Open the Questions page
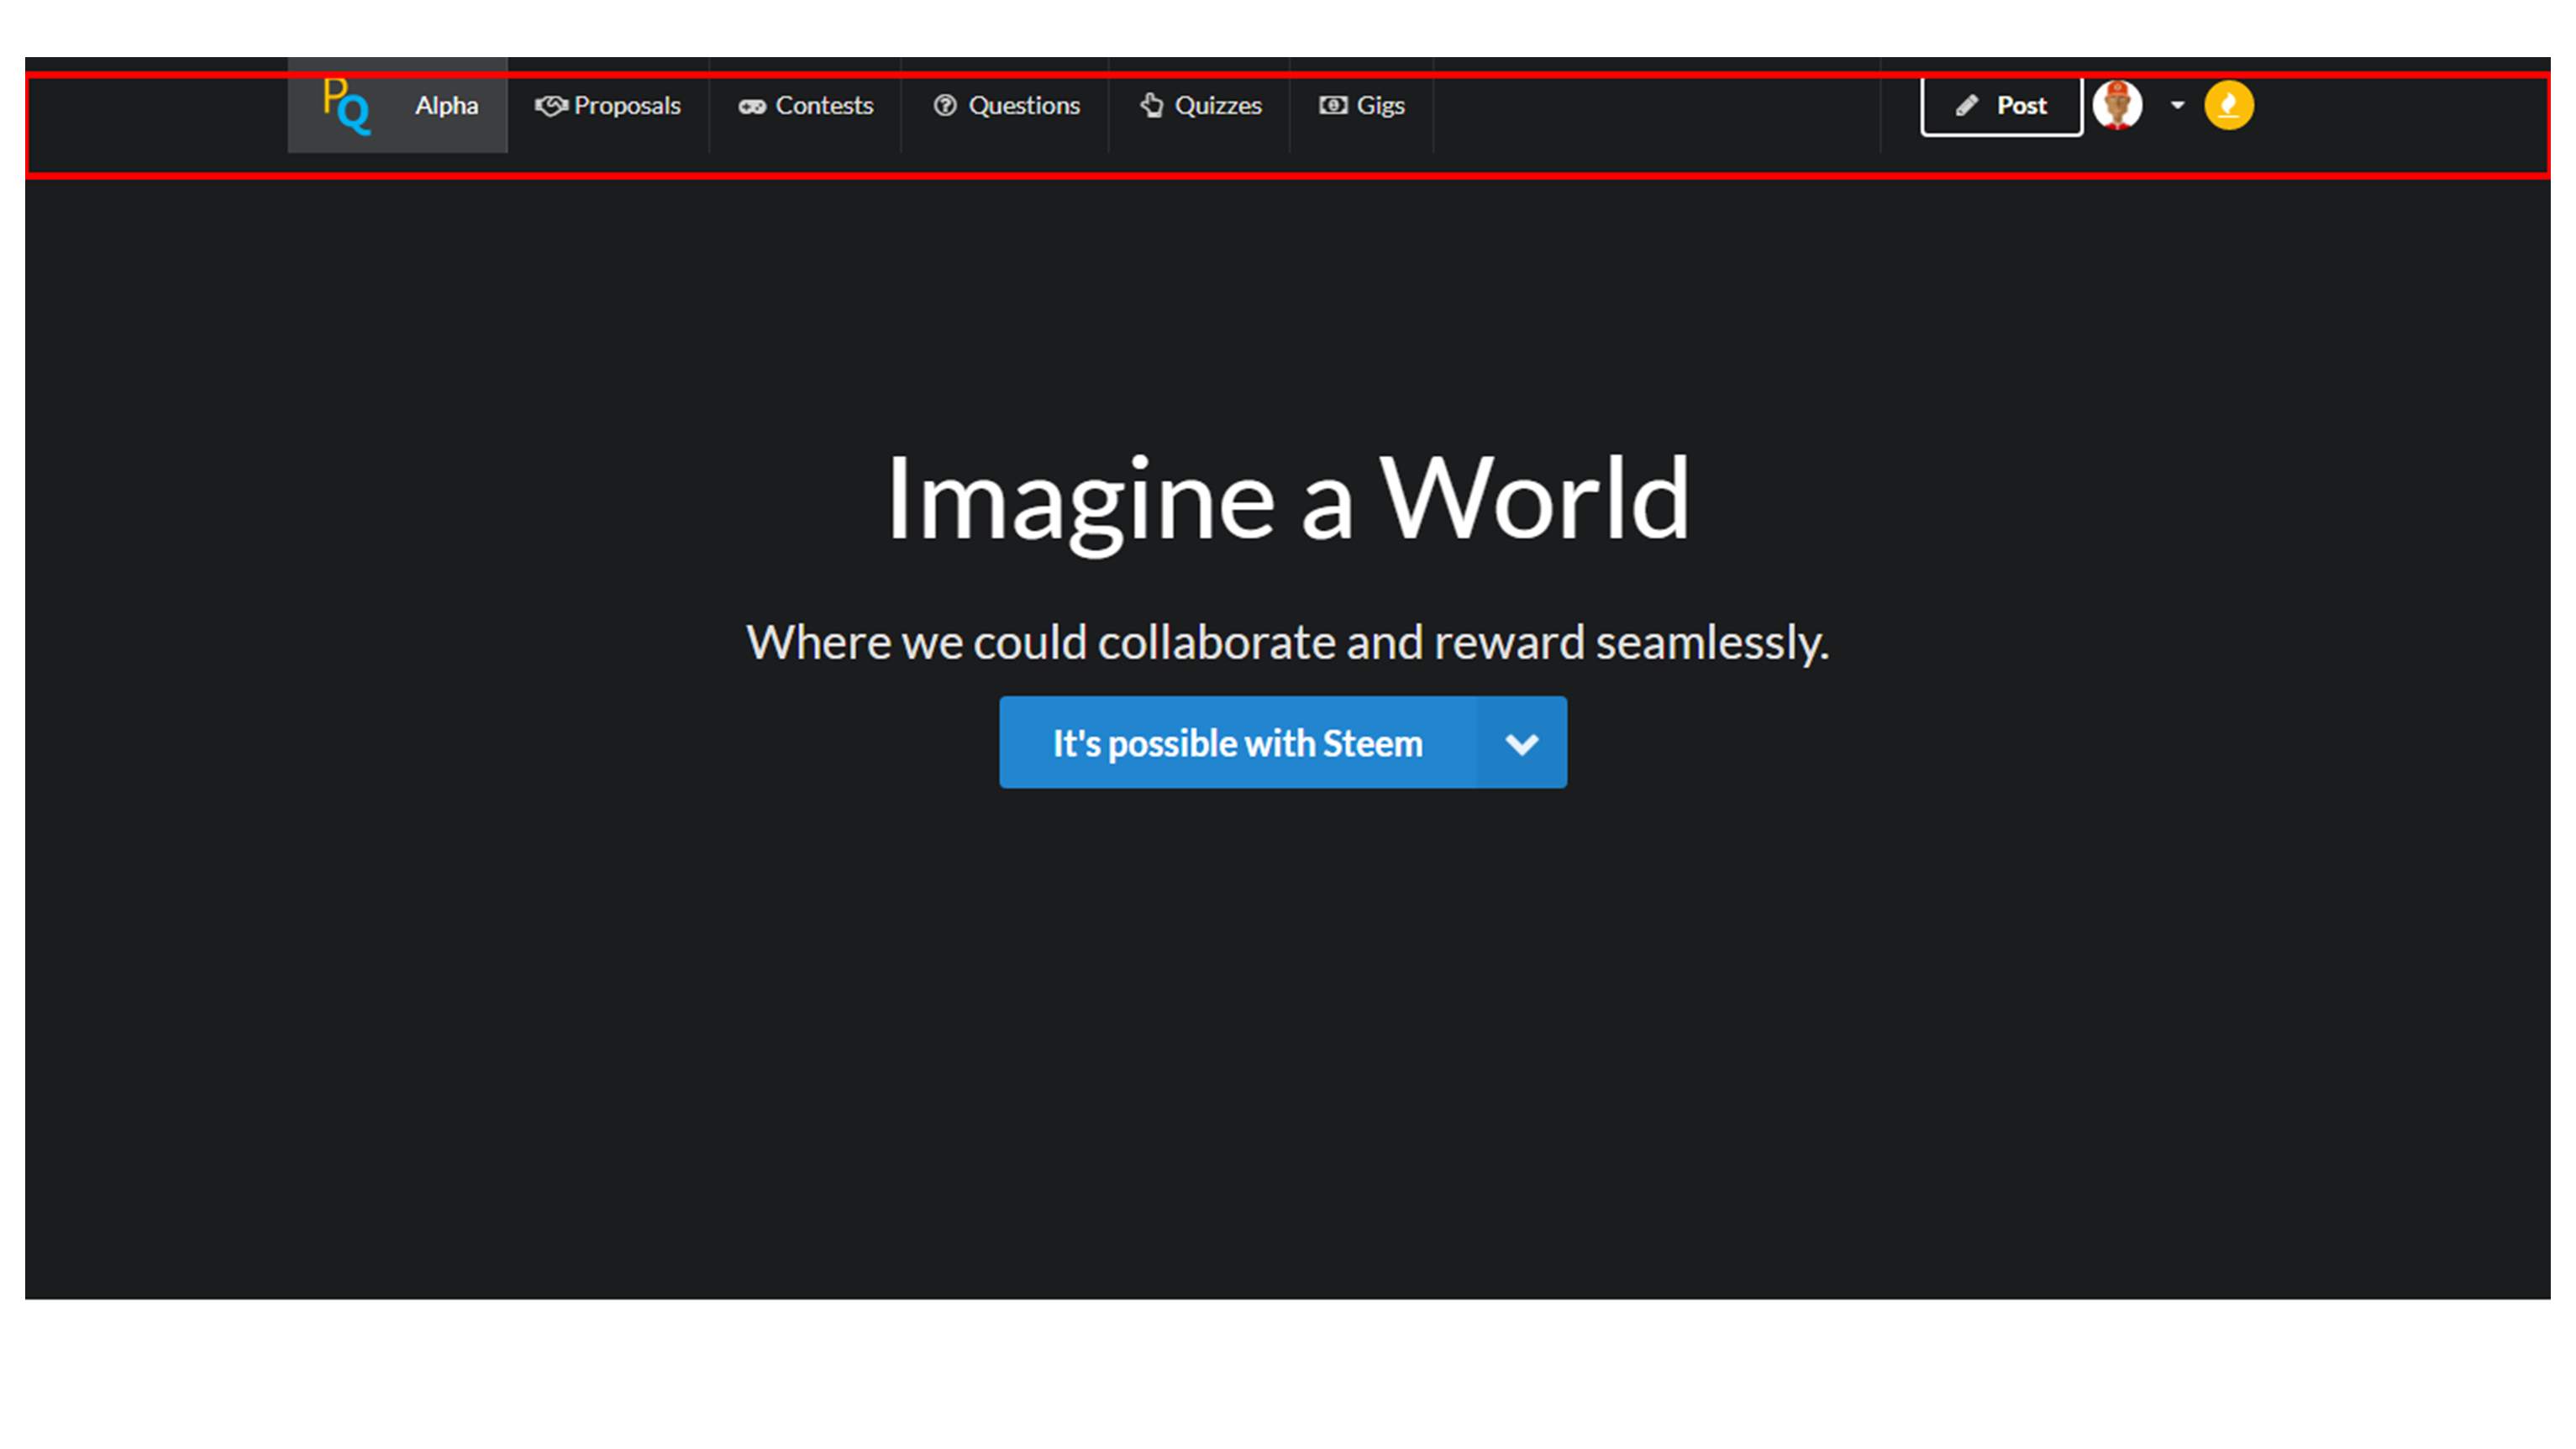 tap(1006, 105)
